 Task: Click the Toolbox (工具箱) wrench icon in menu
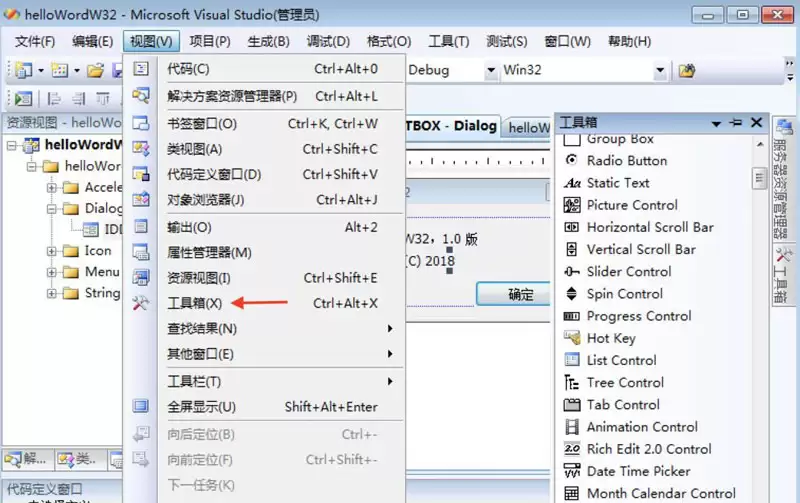pyautogui.click(x=141, y=303)
